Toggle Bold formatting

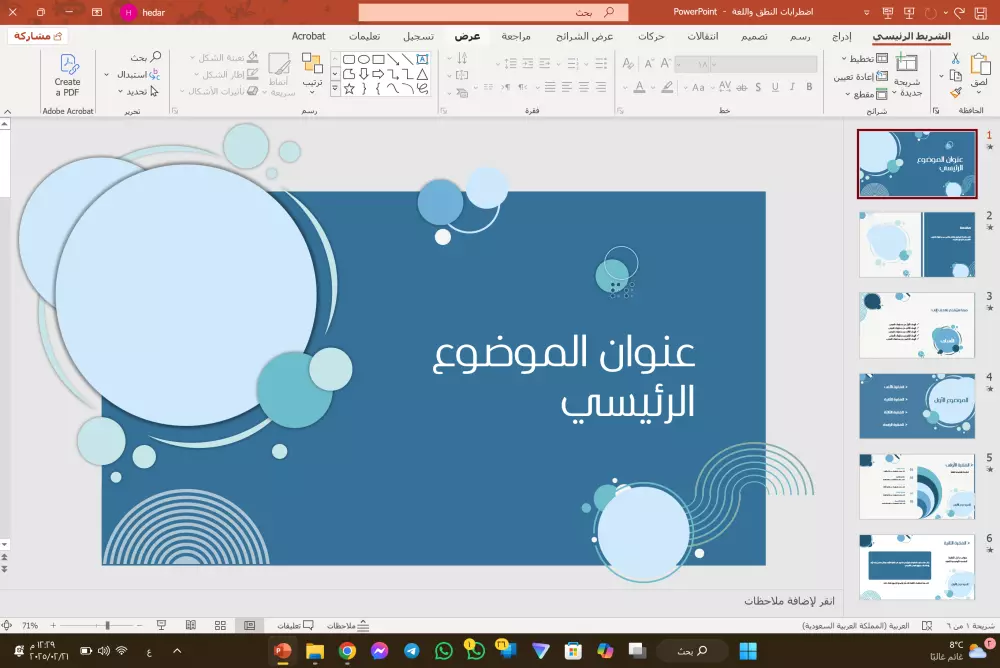click(810, 87)
